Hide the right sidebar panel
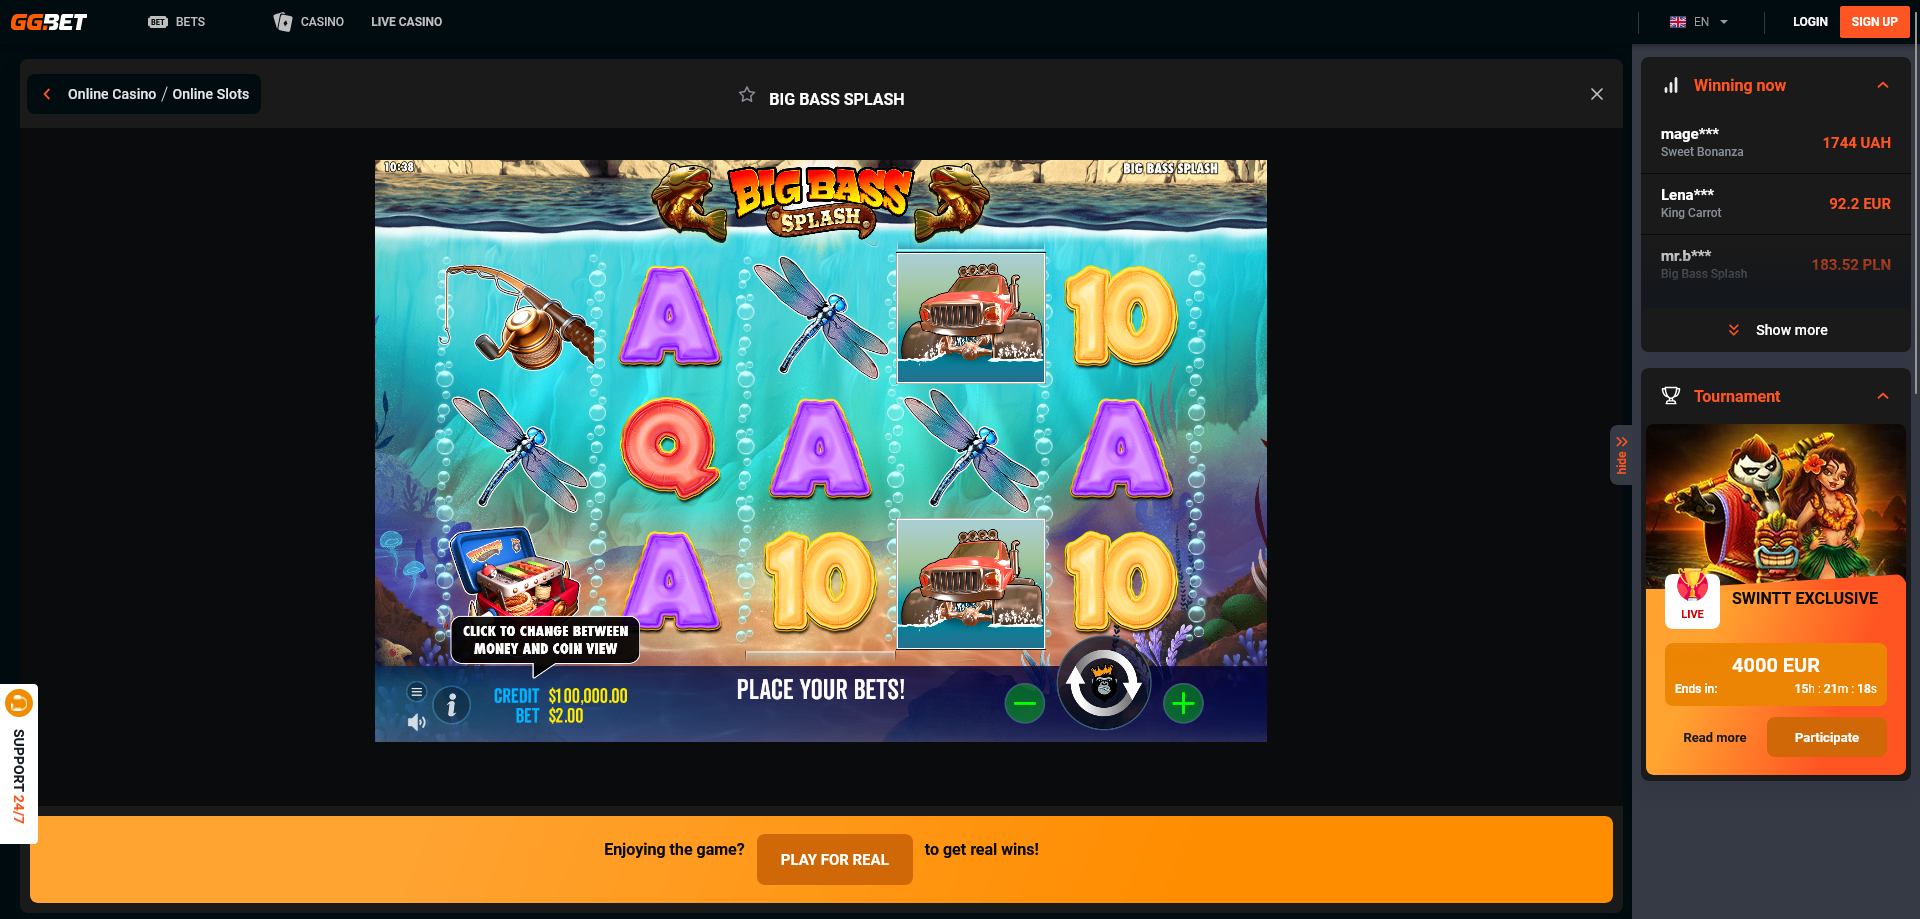The height and width of the screenshot is (919, 1920). (1621, 455)
